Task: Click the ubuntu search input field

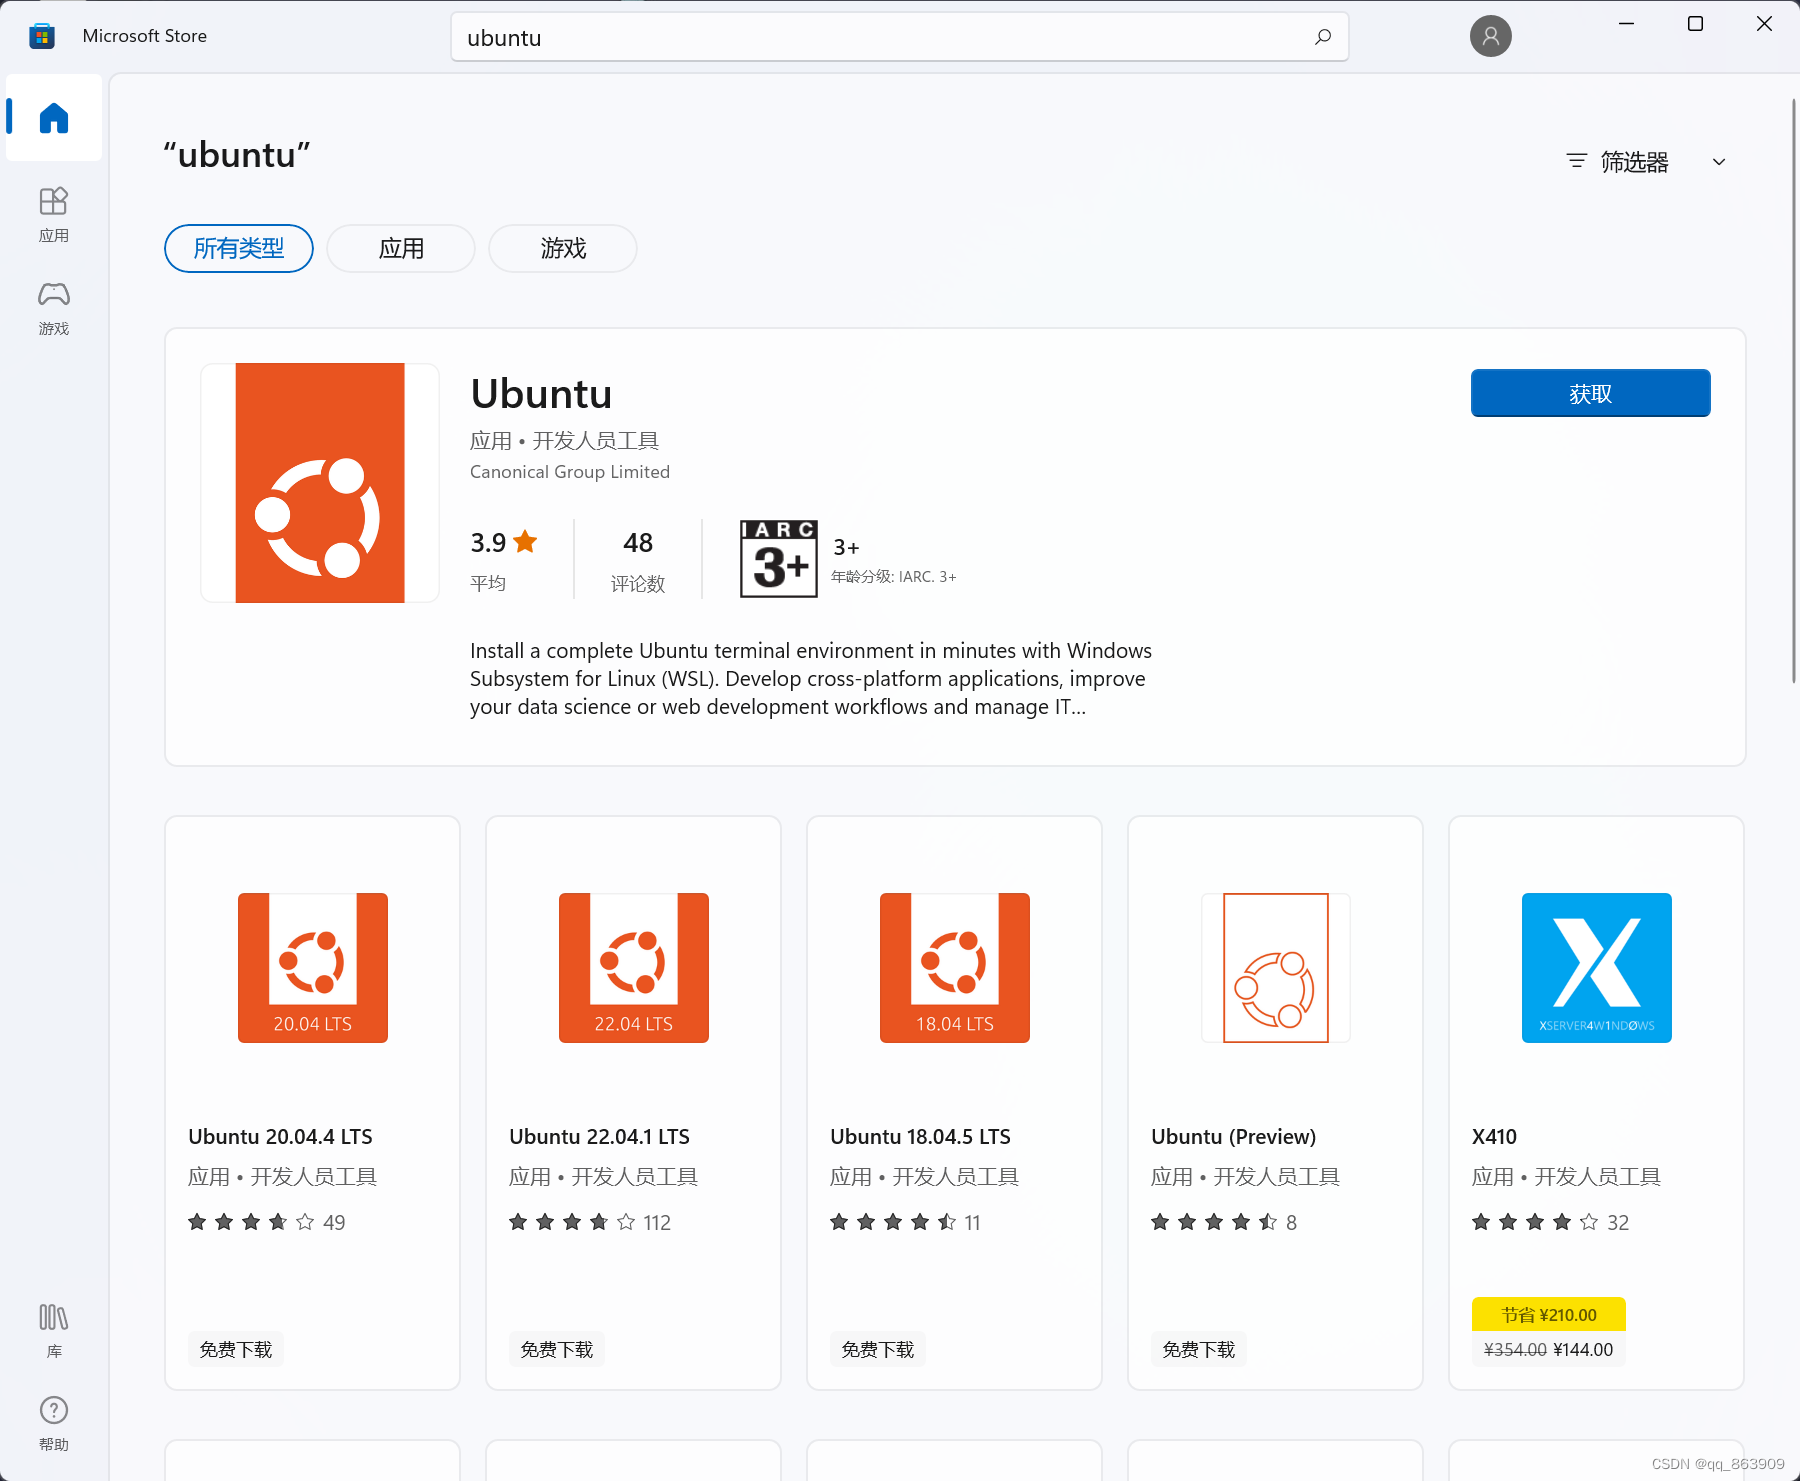Action: [x=900, y=37]
